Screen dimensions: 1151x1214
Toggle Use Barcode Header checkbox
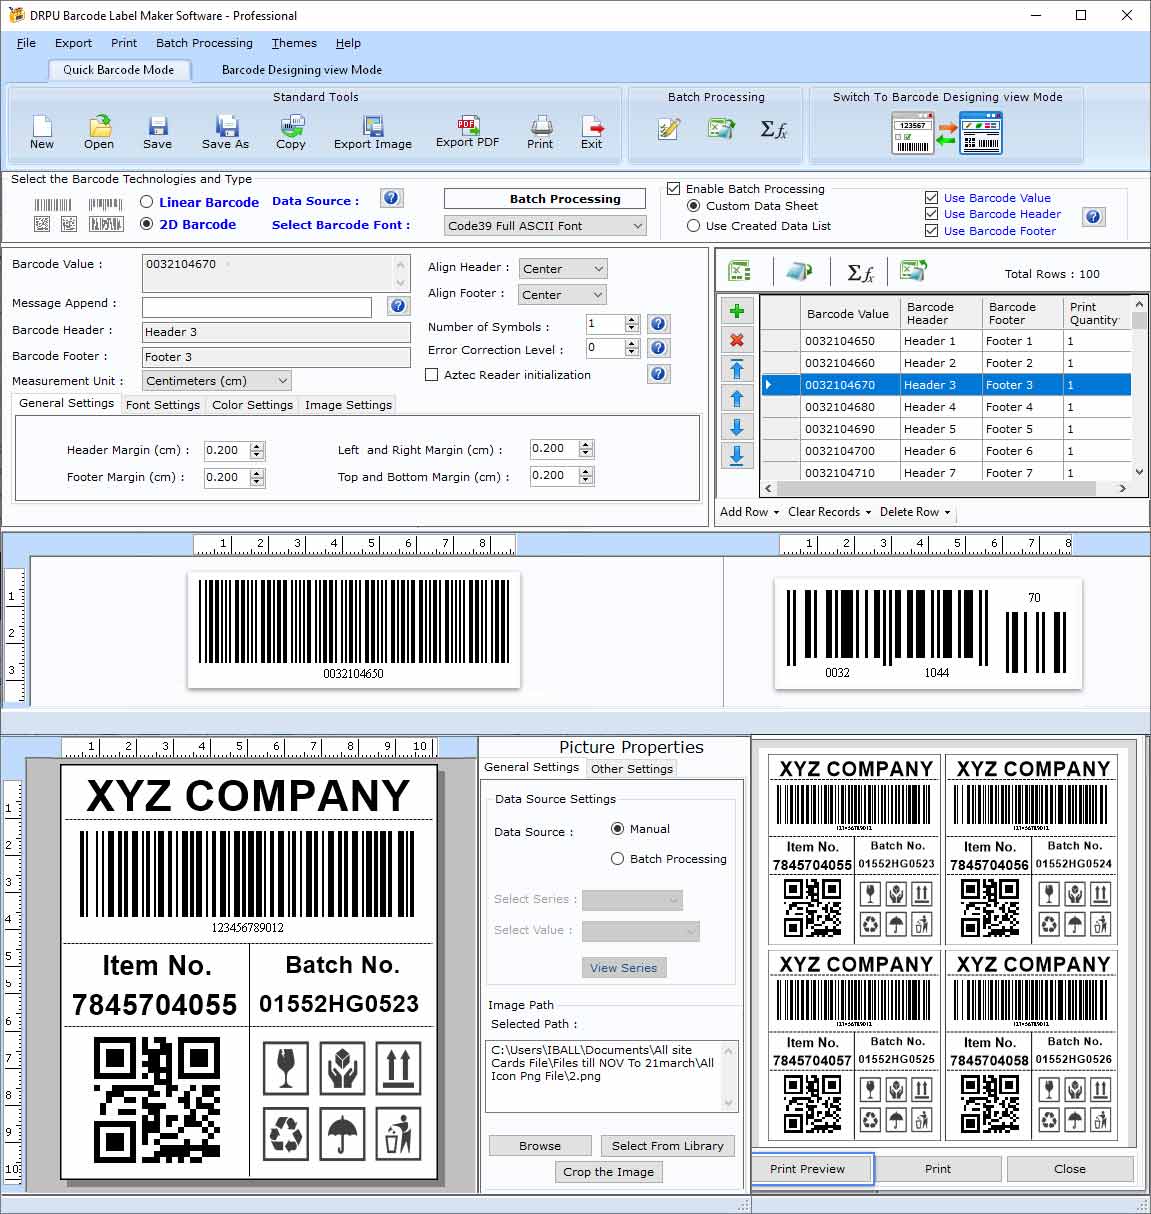click(x=932, y=214)
